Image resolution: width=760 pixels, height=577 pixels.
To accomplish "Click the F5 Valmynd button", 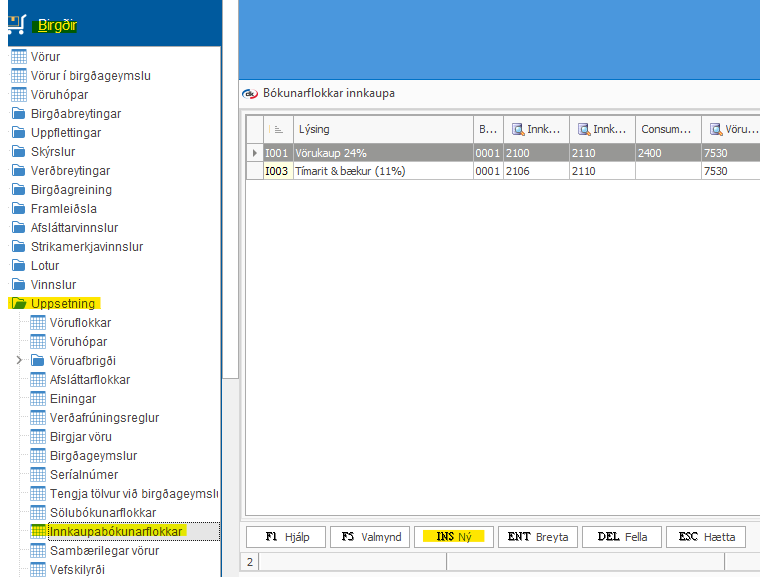I will point(369,537).
